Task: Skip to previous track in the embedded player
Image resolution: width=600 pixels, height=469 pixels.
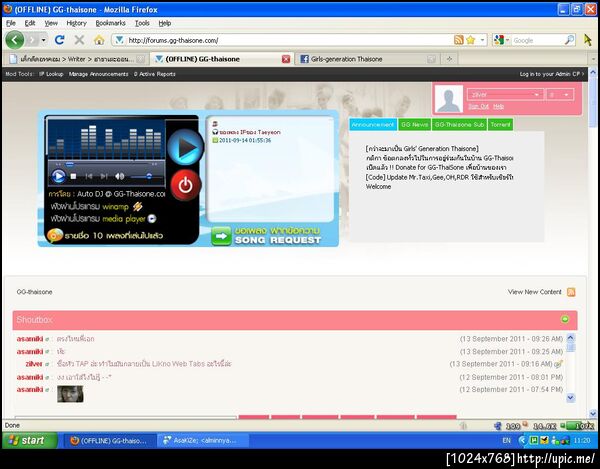Action: 89,176
